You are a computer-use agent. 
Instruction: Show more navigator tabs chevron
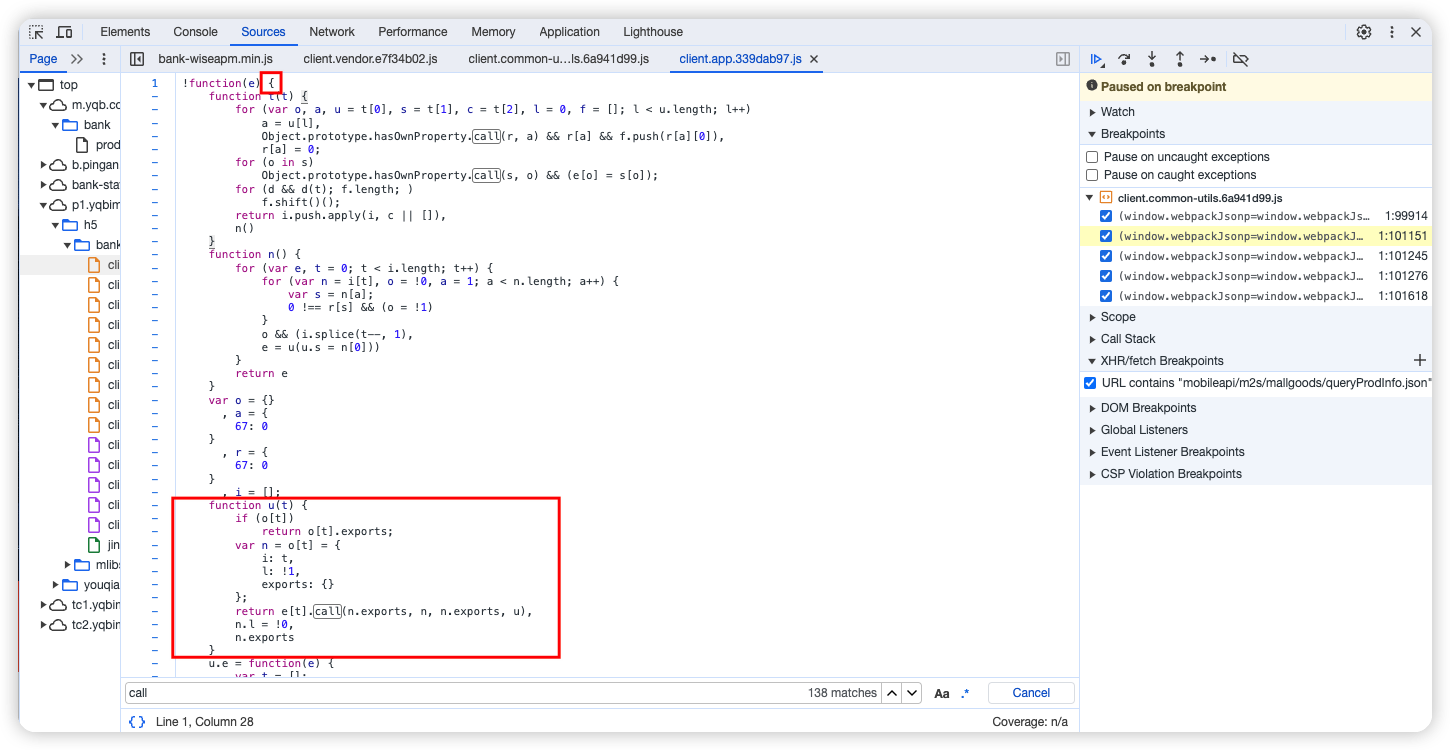click(x=77, y=59)
